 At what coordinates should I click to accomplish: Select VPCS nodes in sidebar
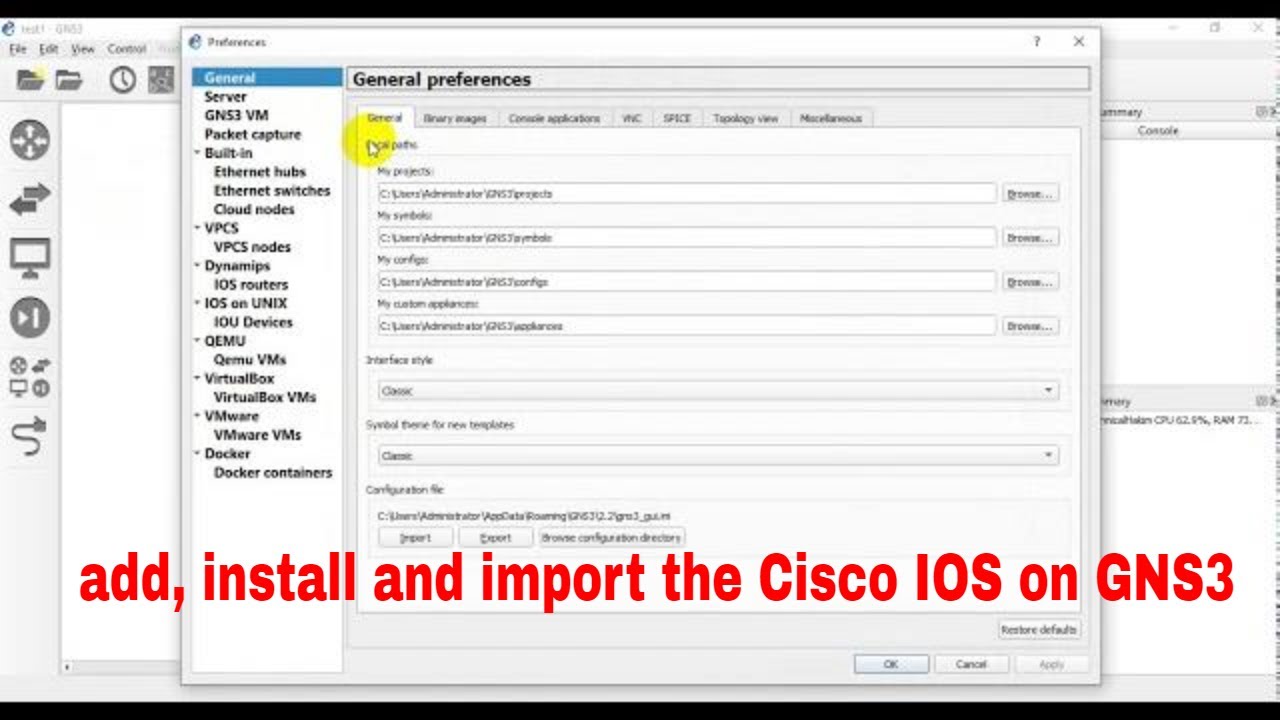[x=253, y=247]
